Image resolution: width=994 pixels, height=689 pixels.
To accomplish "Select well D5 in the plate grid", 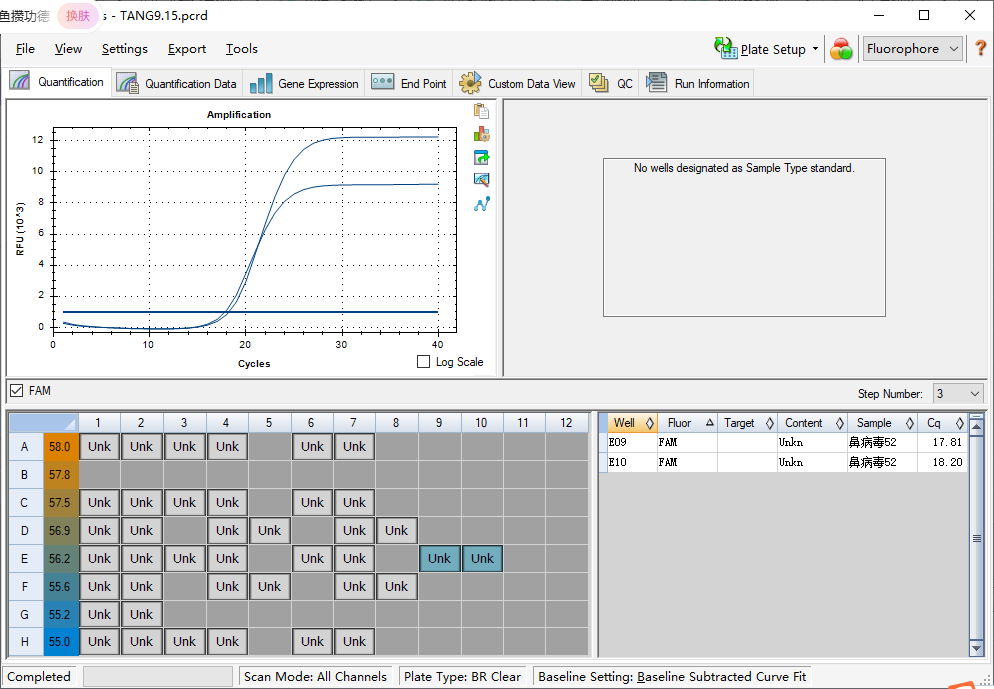I will [x=269, y=531].
